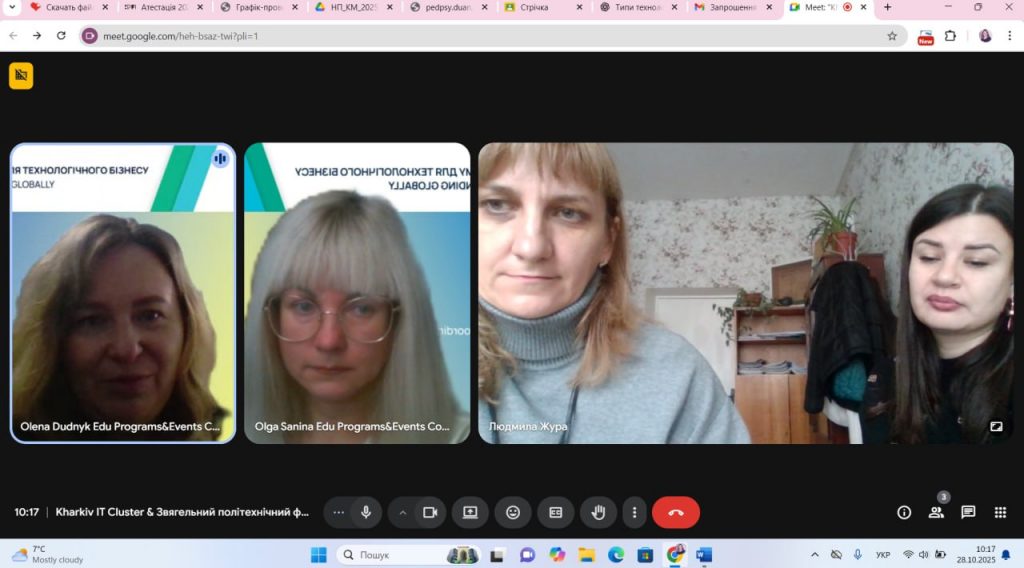Toggle the microphone on or off
The height and width of the screenshot is (568, 1024).
point(366,512)
